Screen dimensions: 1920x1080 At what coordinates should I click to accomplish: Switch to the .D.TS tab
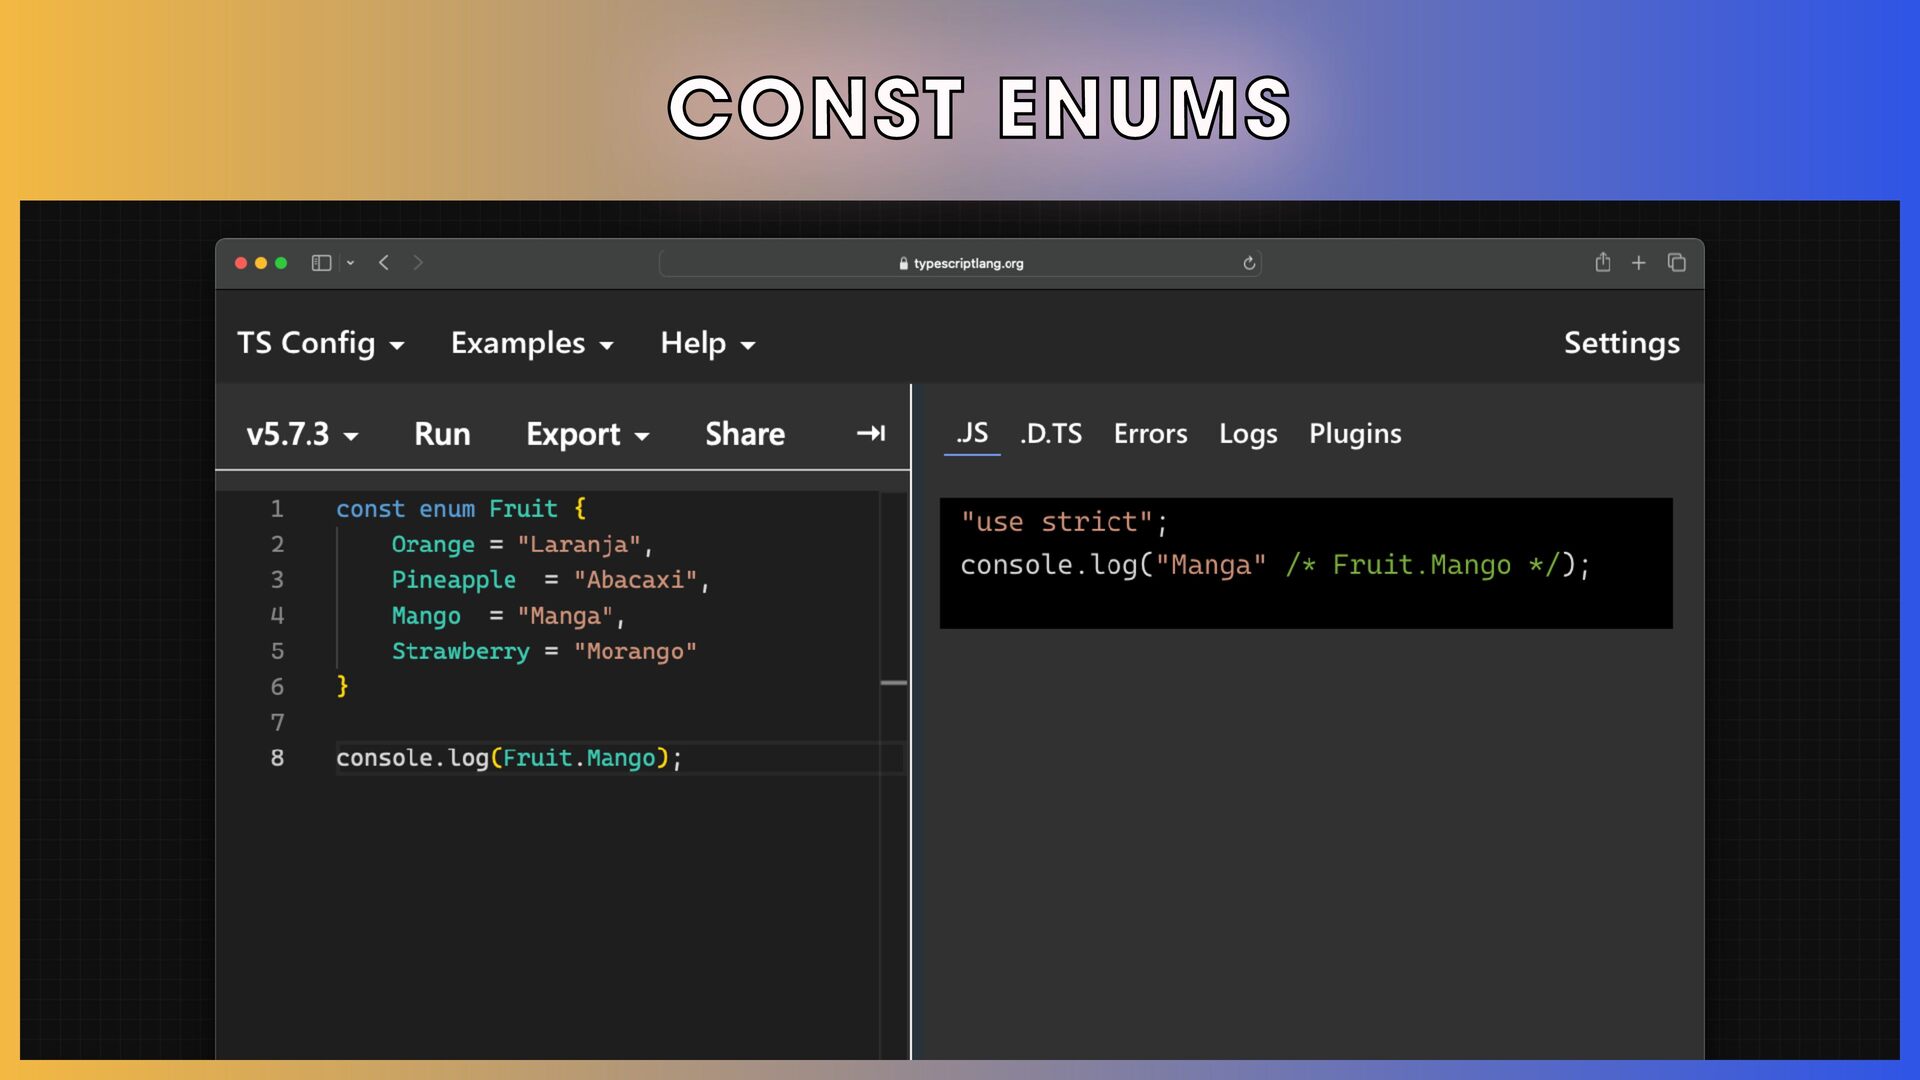tap(1051, 433)
